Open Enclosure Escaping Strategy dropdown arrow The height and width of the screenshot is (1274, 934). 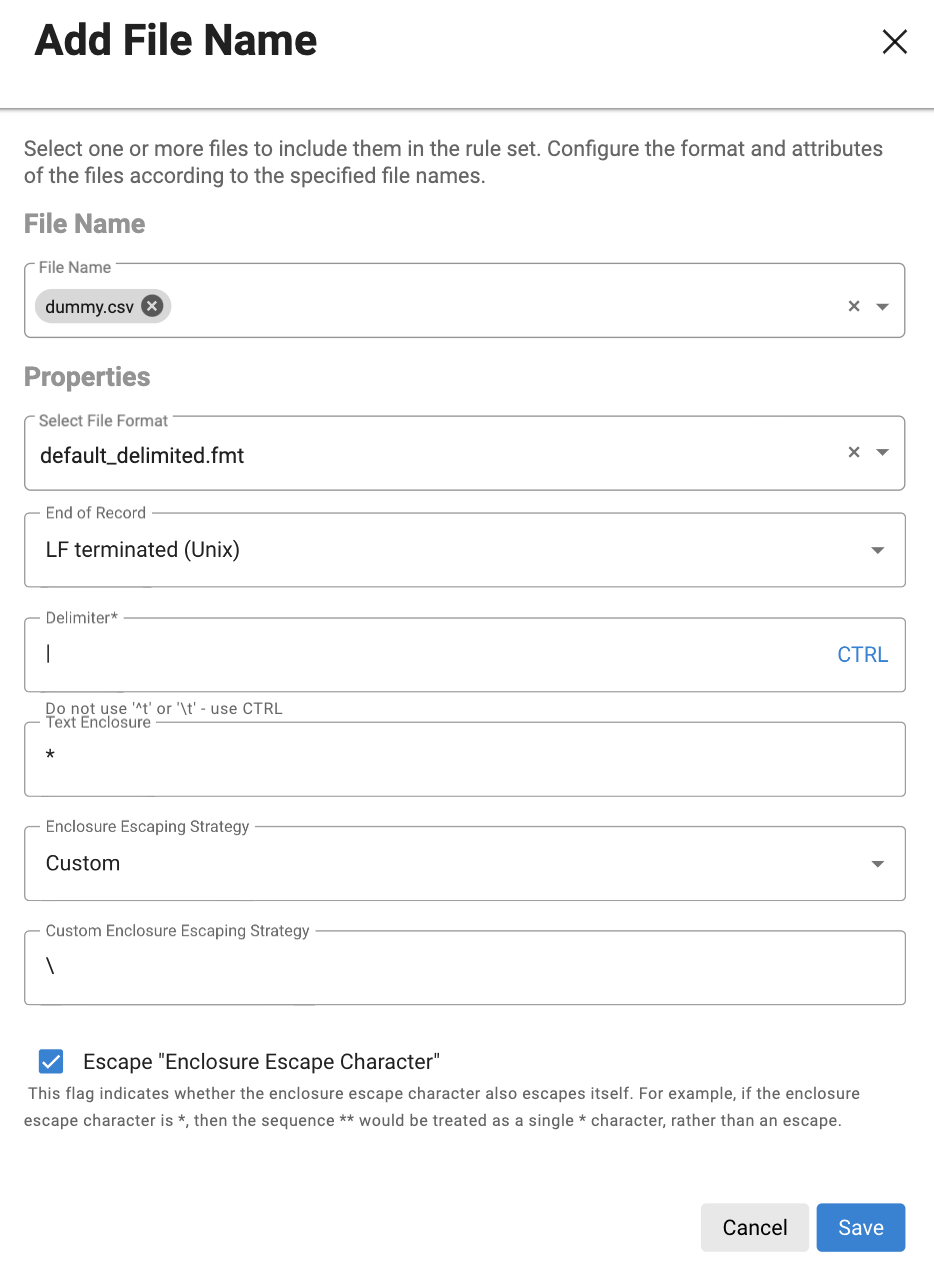pos(878,864)
